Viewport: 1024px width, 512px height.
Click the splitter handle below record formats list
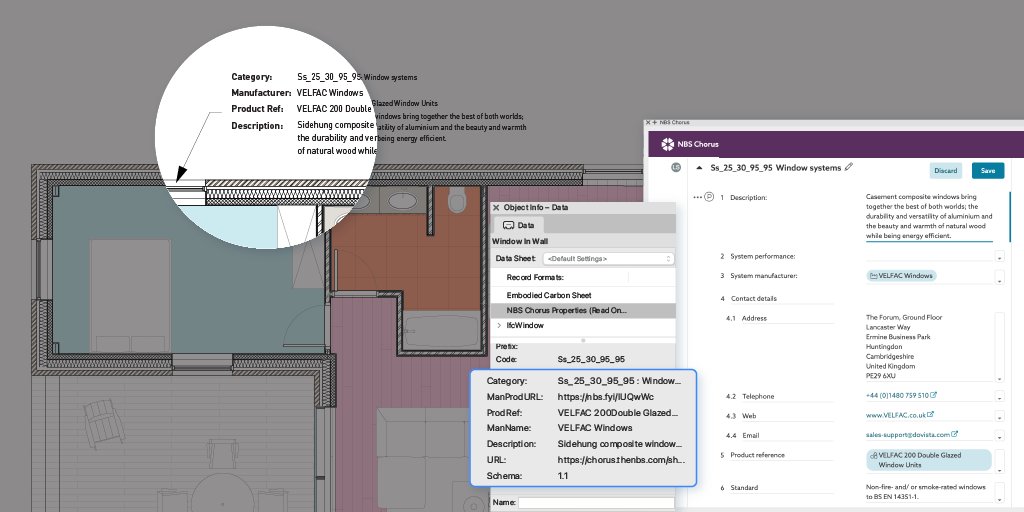583,340
